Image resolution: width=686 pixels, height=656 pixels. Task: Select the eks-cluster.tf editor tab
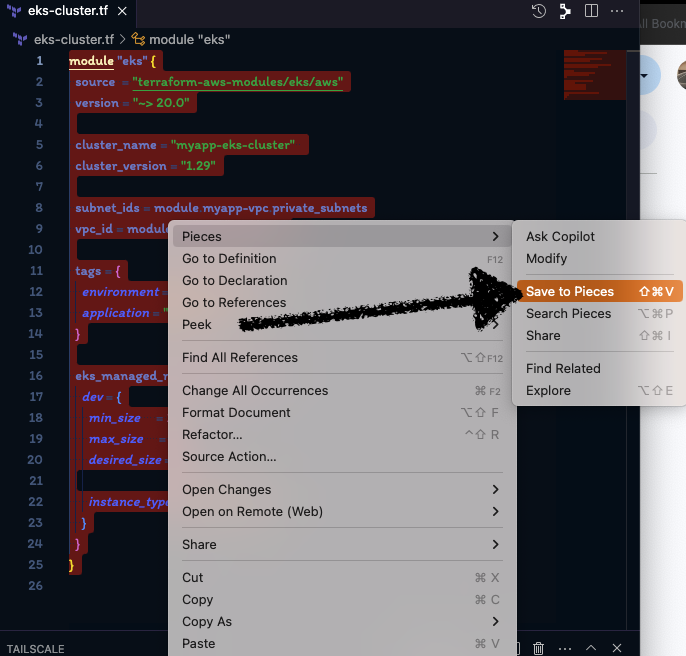[68, 11]
